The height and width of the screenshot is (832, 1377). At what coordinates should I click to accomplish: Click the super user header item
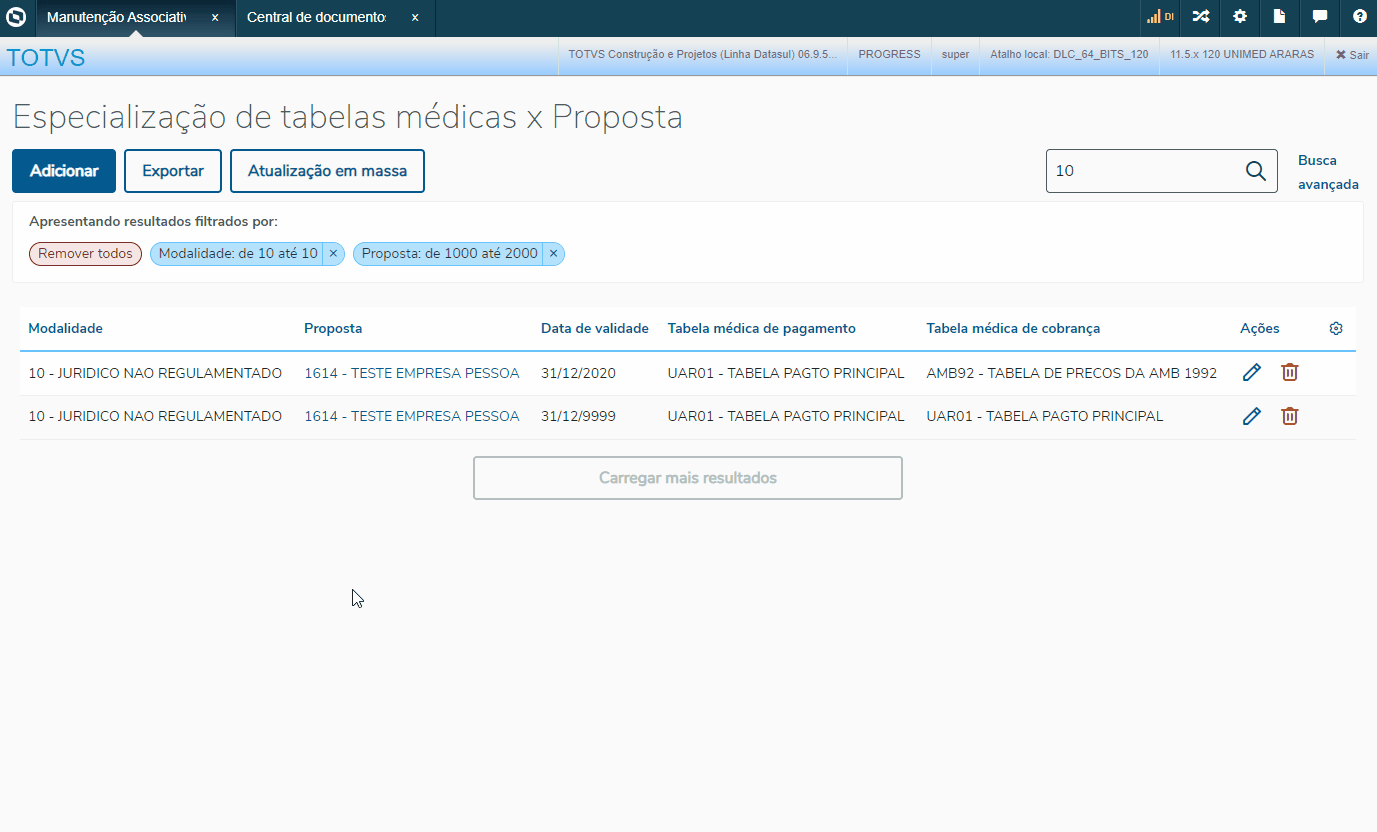[x=955, y=55]
